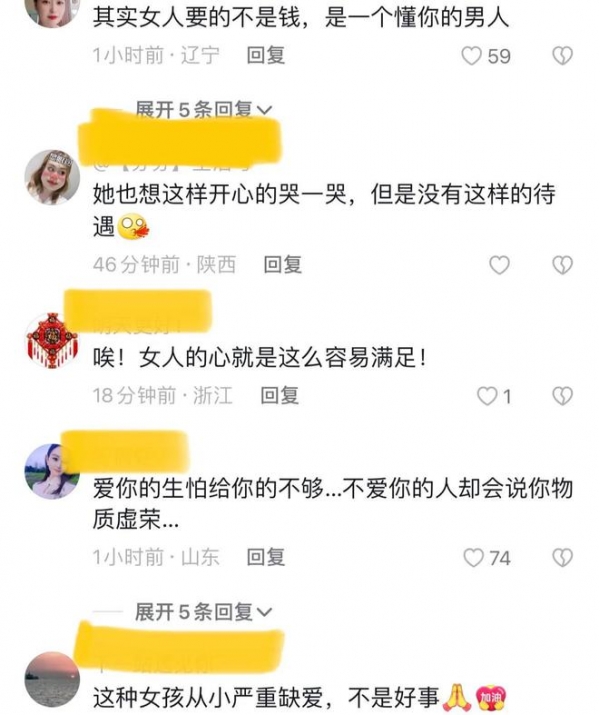Viewport: 600px width, 715px height.
Task: Dislike the 浙江 comment via broken heart
Action: (563, 396)
